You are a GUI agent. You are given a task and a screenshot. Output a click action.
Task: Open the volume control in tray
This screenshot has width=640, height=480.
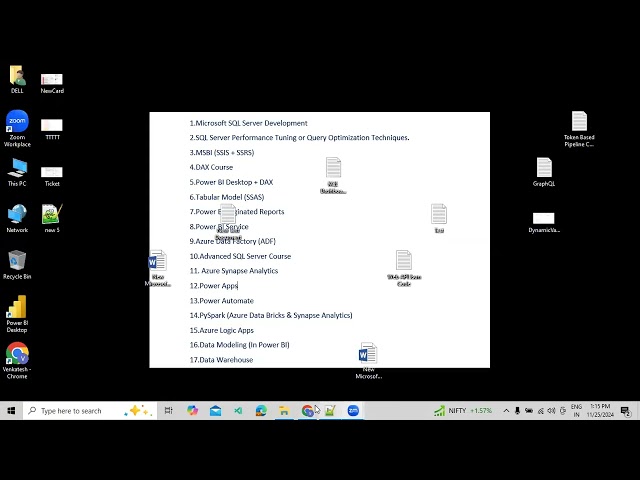click(x=551, y=411)
